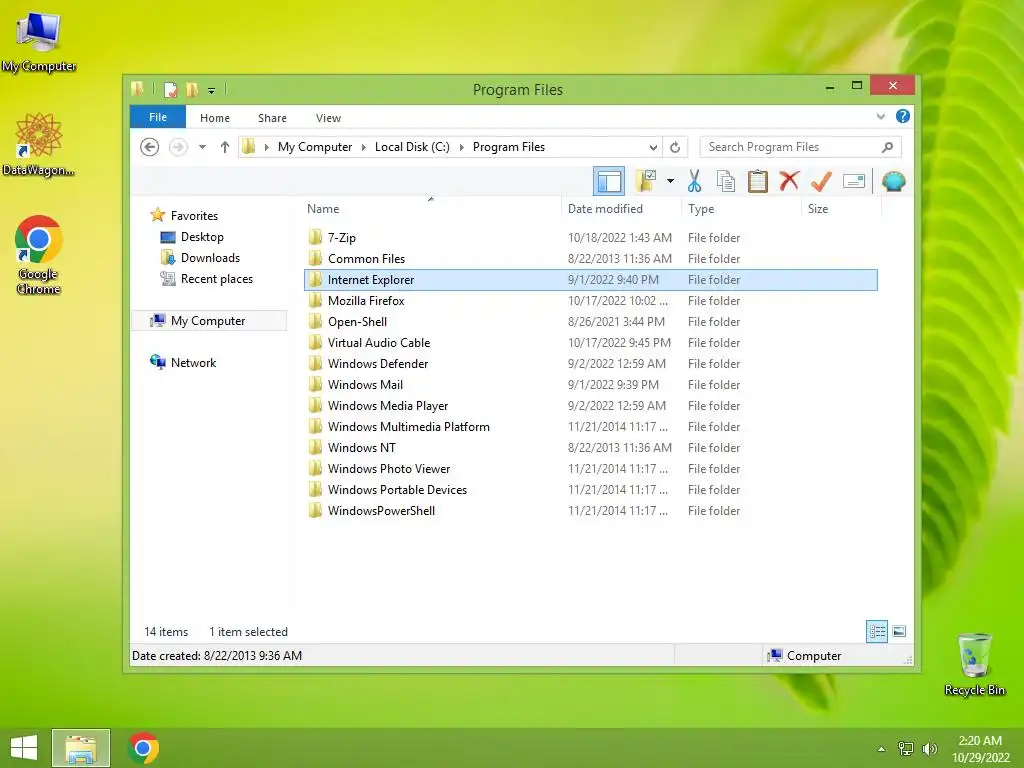
Task: Click the Search Program Files field
Action: click(800, 147)
